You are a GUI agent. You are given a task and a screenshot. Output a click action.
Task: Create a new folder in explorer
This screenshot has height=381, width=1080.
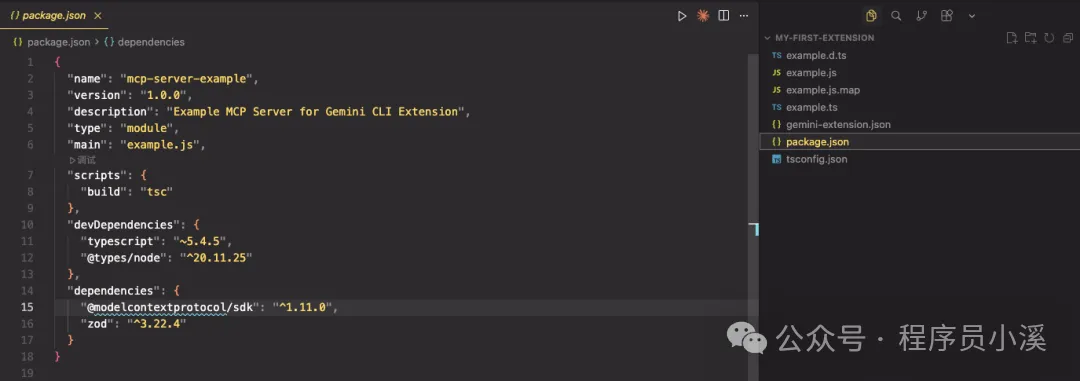click(1030, 38)
